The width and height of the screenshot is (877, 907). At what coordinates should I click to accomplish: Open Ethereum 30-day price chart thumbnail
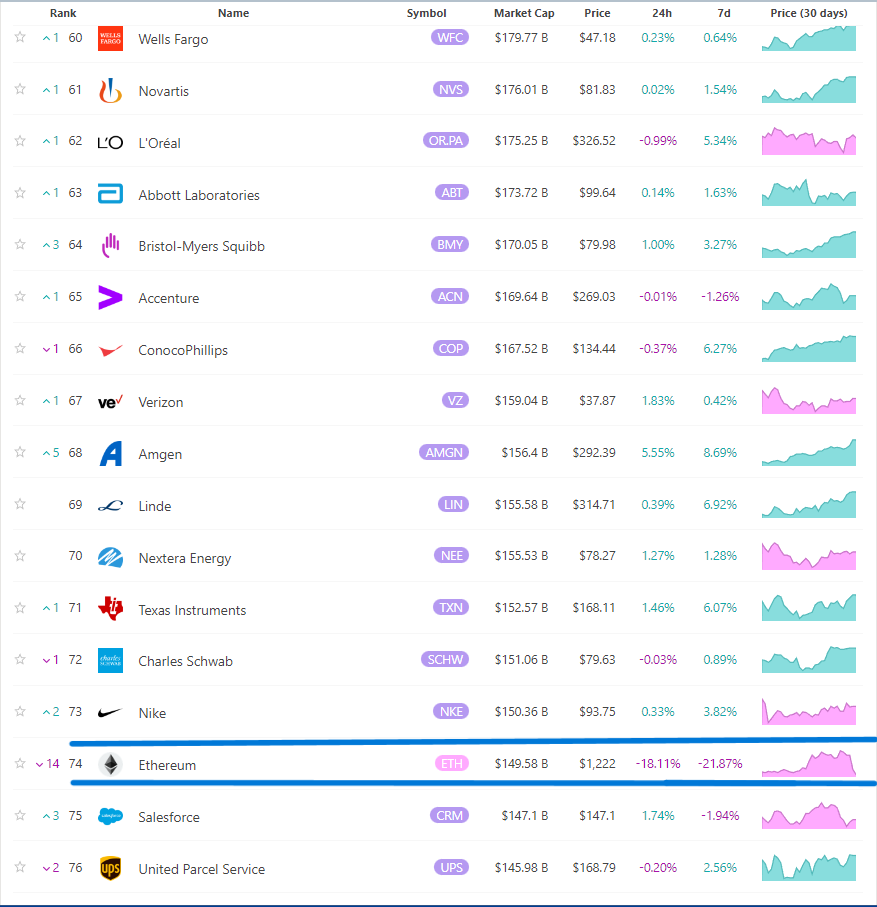(809, 763)
